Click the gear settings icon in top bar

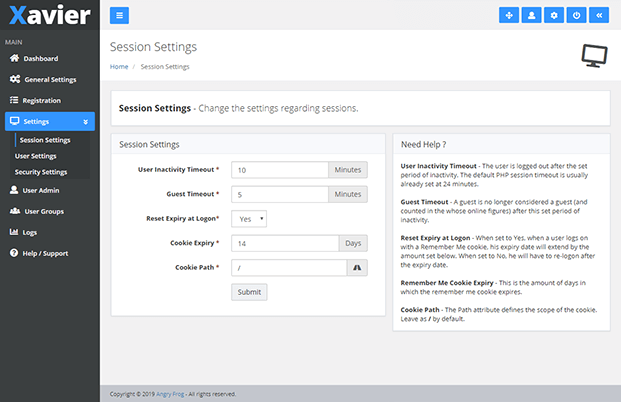tap(555, 15)
